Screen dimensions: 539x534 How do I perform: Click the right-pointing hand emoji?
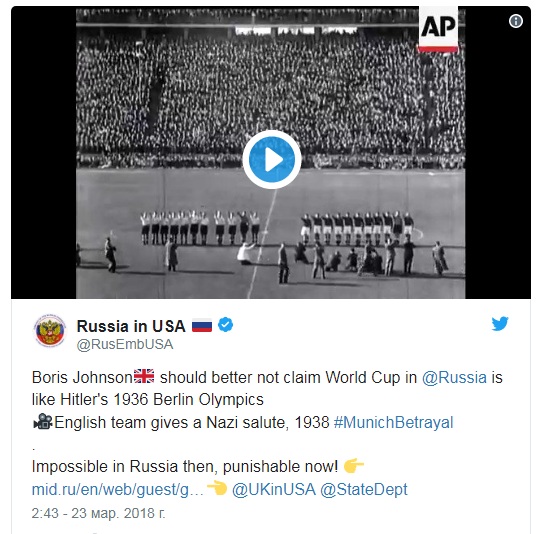pos(353,466)
